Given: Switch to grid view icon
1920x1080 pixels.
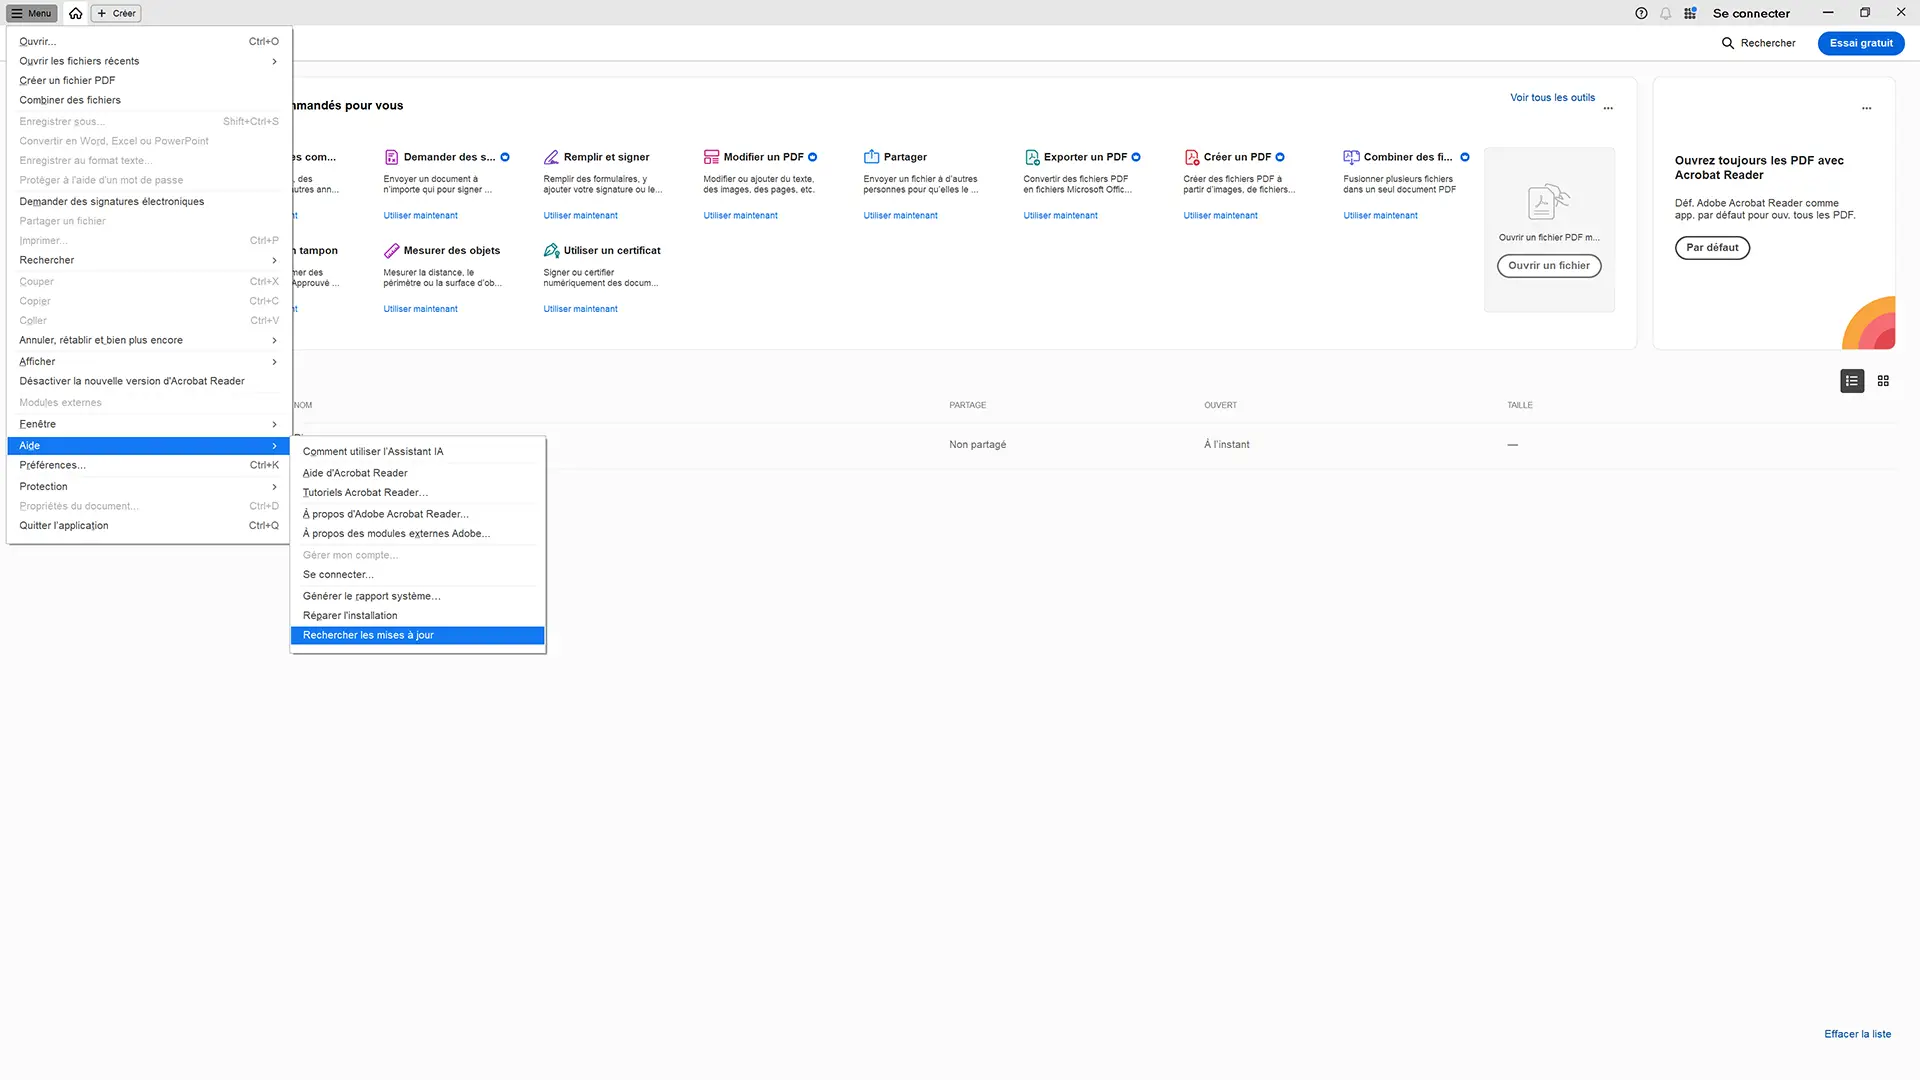Looking at the screenshot, I should (x=1883, y=381).
